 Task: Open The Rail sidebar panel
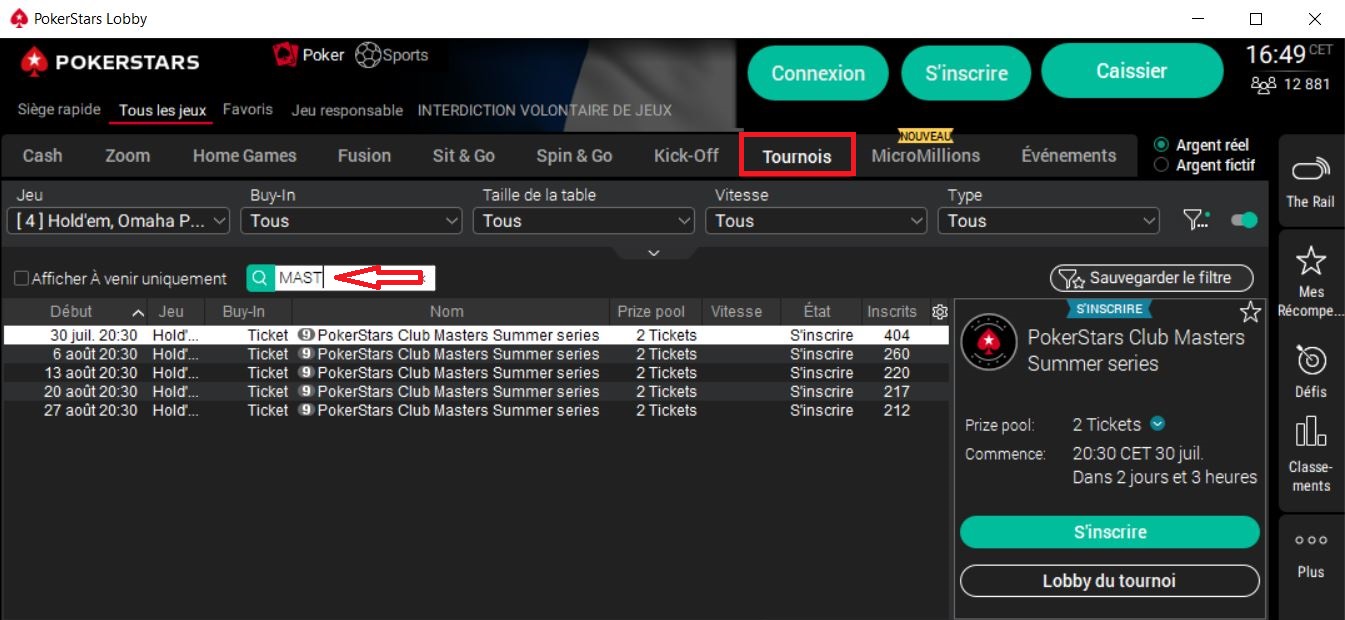(x=1310, y=181)
